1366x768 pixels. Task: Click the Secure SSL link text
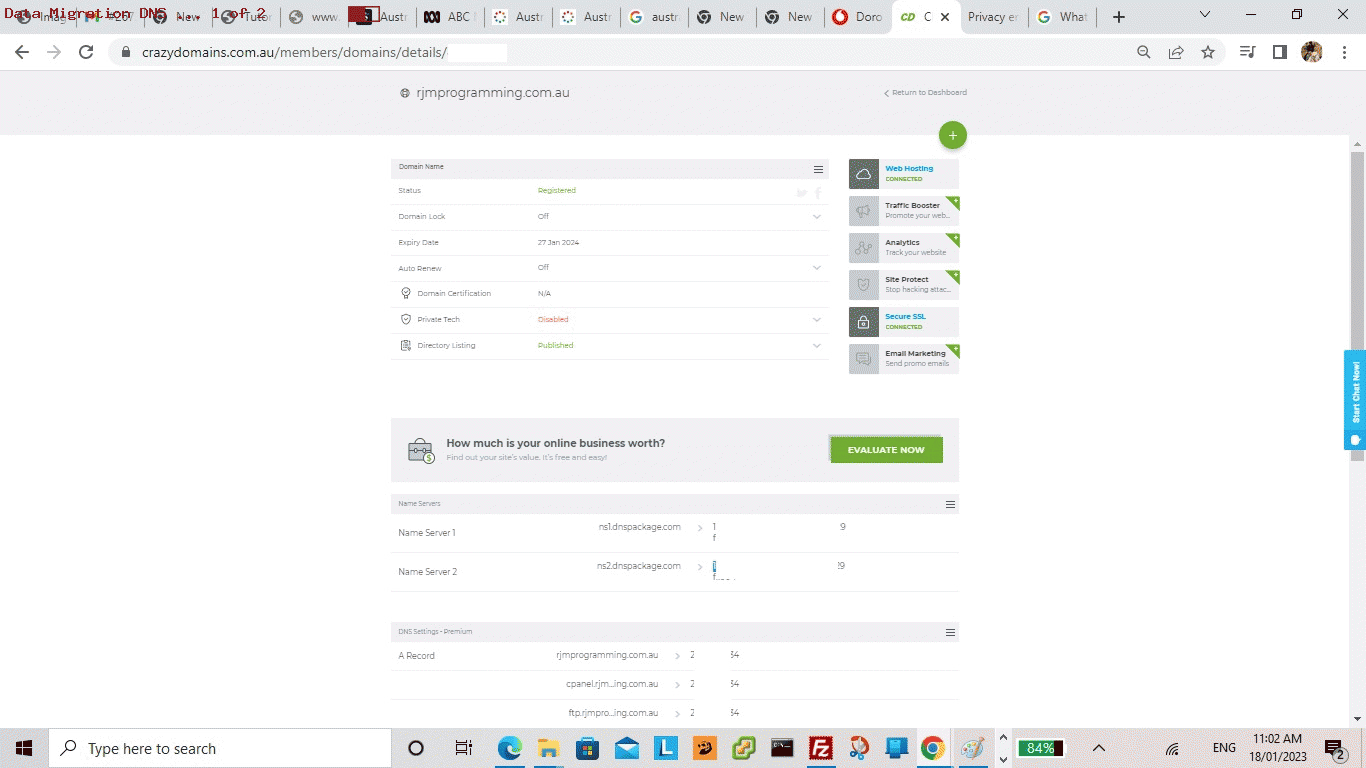click(x=905, y=317)
